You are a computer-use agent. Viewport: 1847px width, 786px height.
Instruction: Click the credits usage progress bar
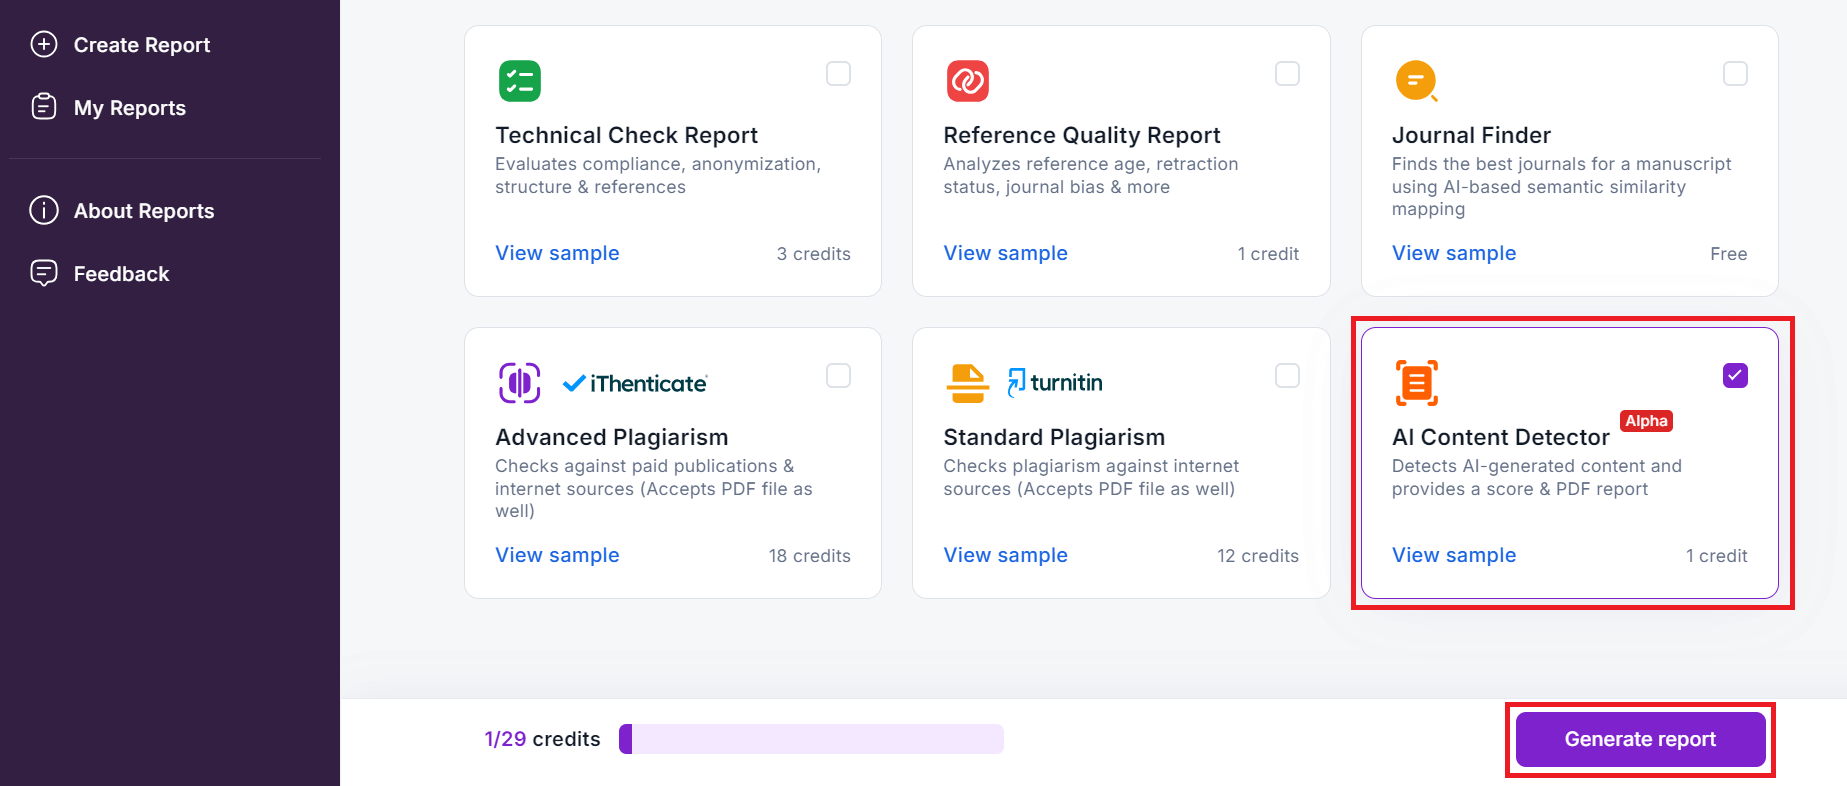pyautogui.click(x=811, y=739)
